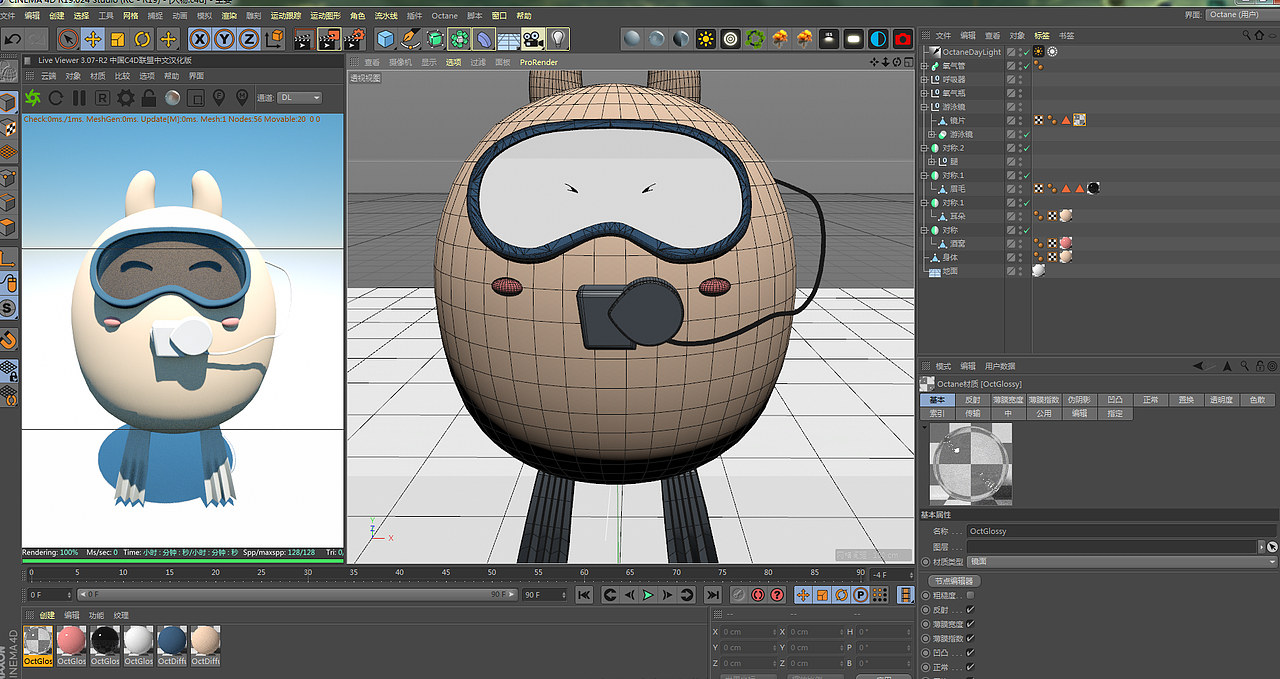Click the 节点编辑器 button

coord(954,581)
